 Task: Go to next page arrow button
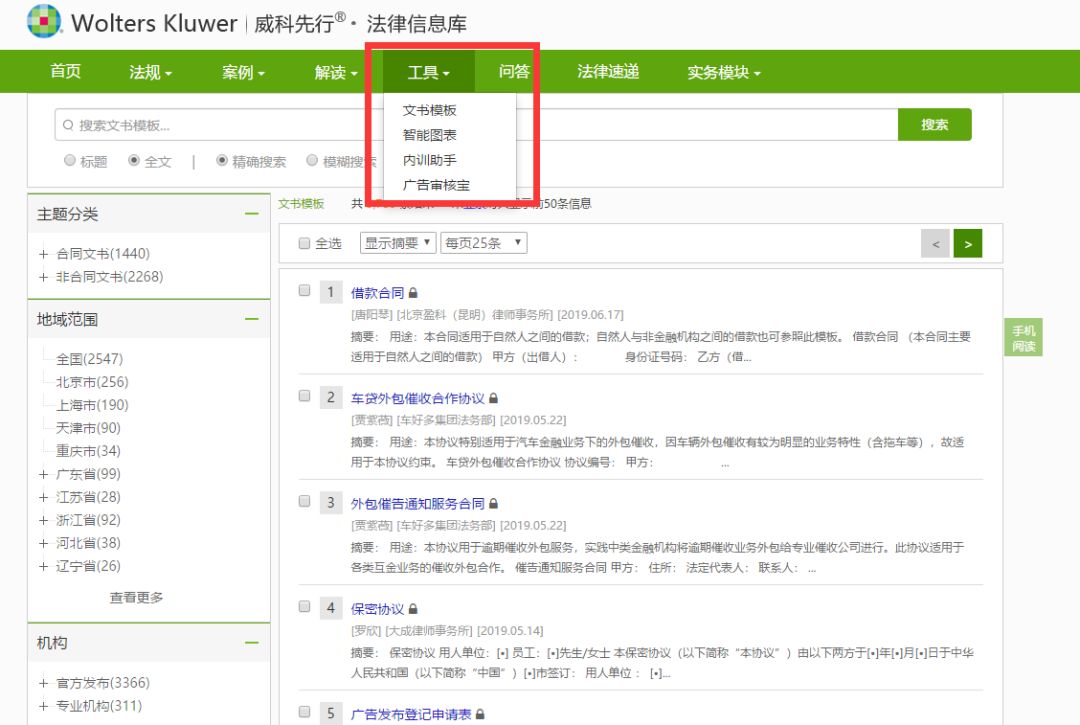point(967,243)
